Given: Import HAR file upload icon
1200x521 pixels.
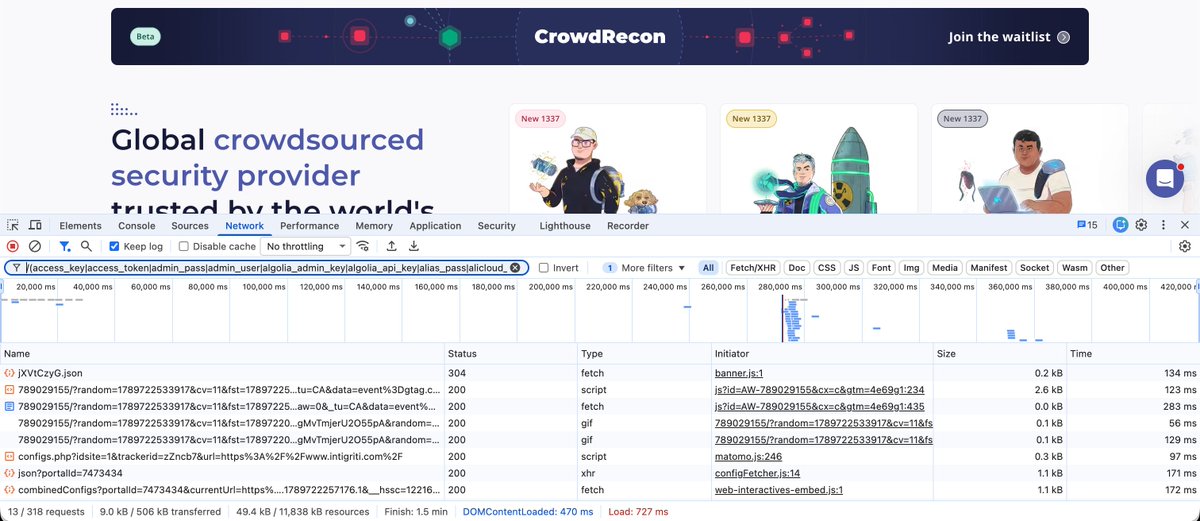Looking at the screenshot, I should [391, 246].
